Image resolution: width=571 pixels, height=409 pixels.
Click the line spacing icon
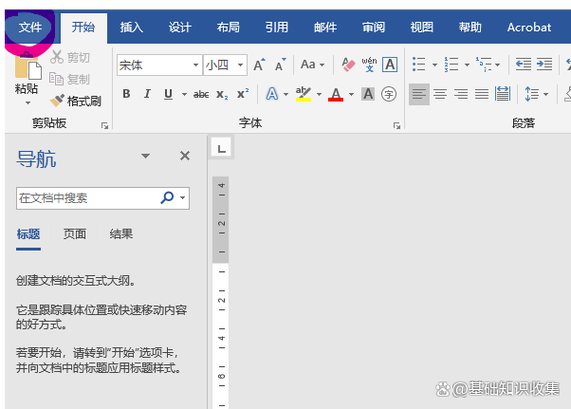click(x=532, y=94)
